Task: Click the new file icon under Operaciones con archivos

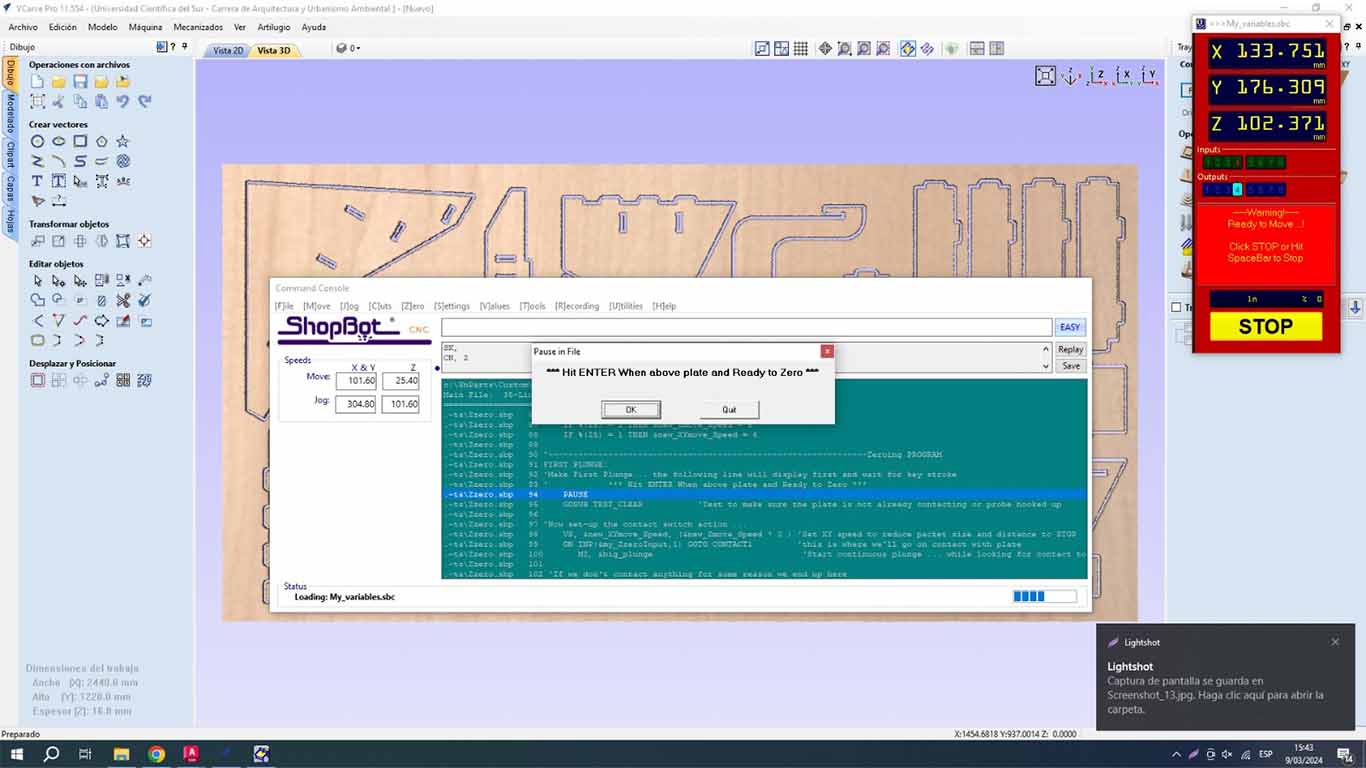Action: point(37,82)
